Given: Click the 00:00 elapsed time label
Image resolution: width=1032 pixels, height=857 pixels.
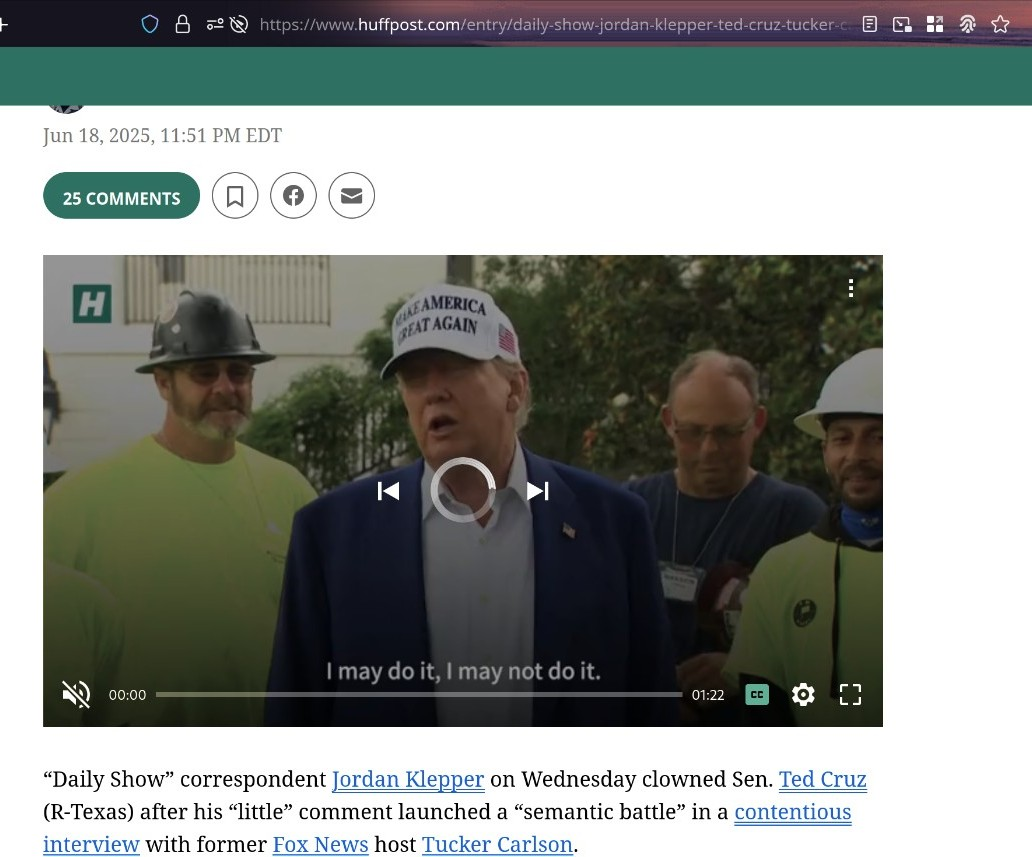Looking at the screenshot, I should coord(127,695).
